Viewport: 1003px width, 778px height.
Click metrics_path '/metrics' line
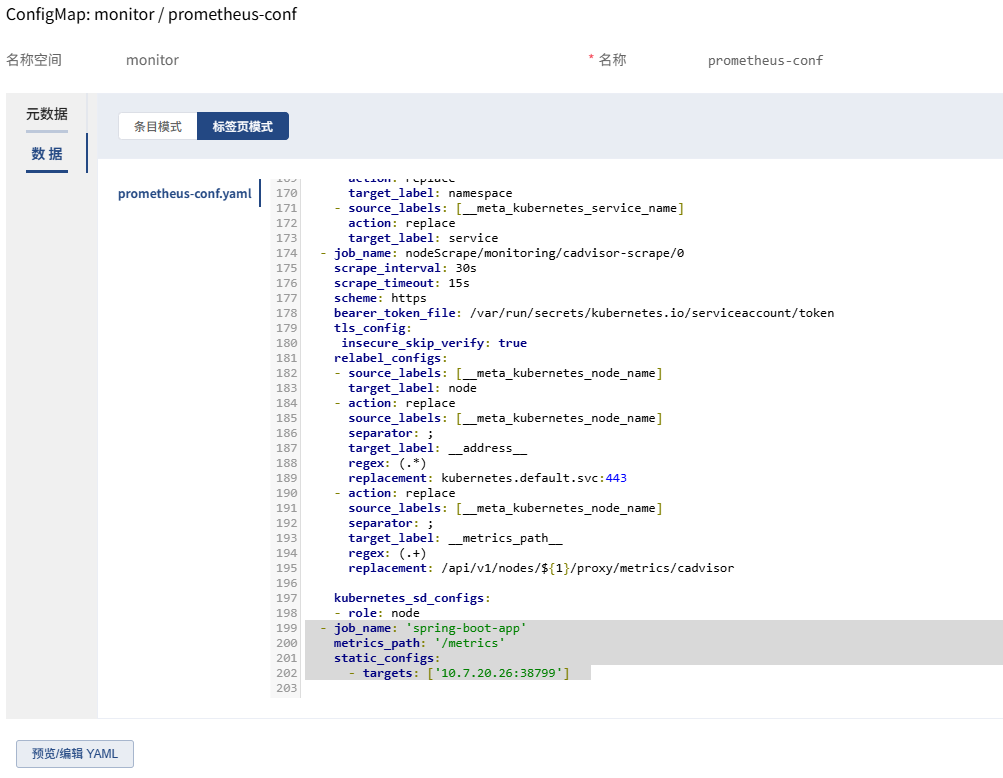pos(419,643)
